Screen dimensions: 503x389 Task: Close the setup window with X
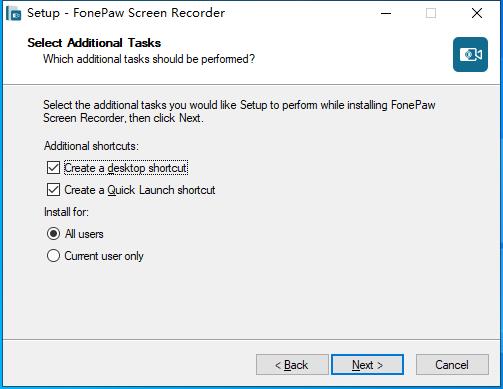click(x=477, y=13)
